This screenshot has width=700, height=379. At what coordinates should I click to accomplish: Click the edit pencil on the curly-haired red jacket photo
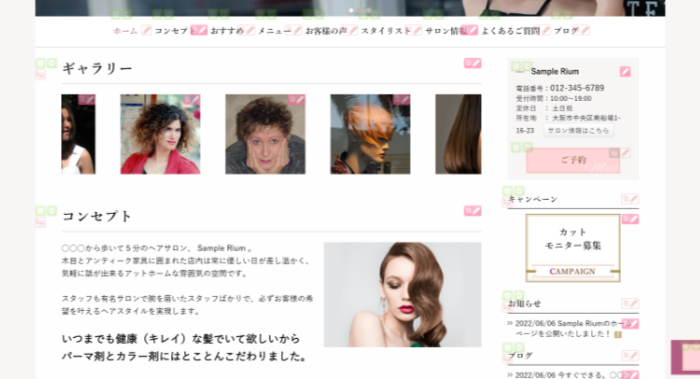pyautogui.click(x=192, y=100)
